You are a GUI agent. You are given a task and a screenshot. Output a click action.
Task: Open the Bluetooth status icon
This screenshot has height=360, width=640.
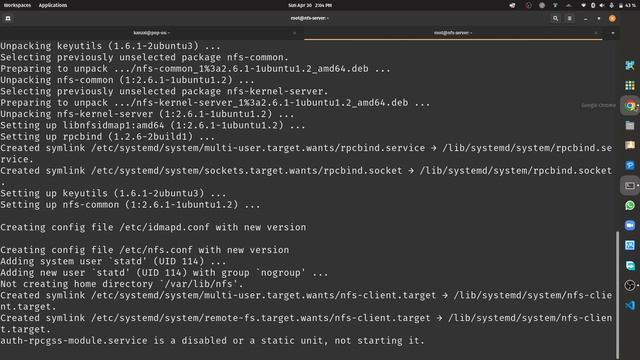click(593, 5)
